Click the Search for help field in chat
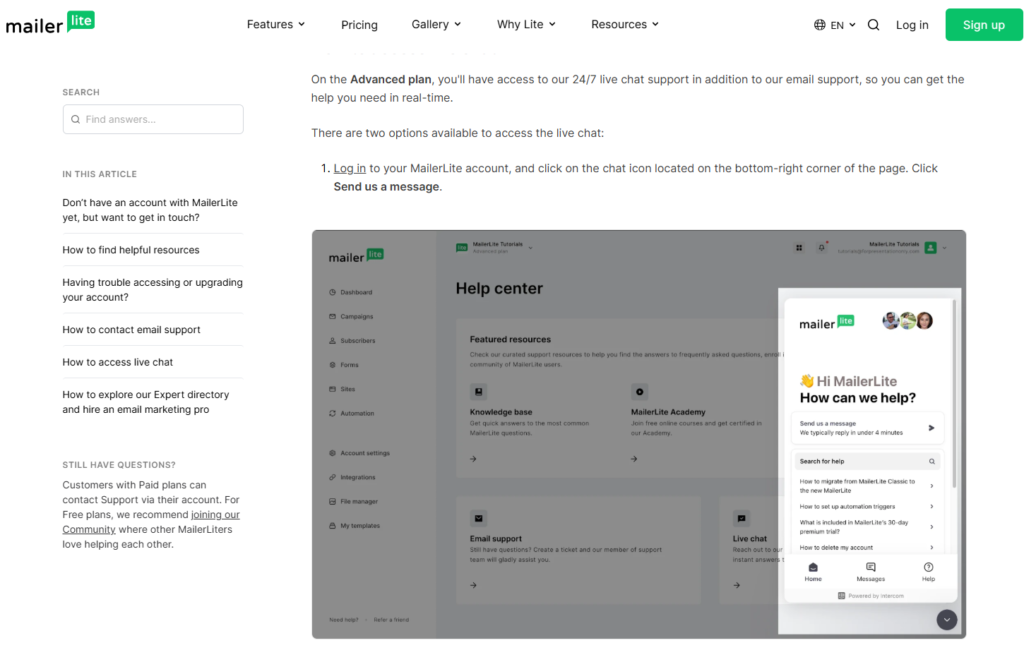 [867, 462]
